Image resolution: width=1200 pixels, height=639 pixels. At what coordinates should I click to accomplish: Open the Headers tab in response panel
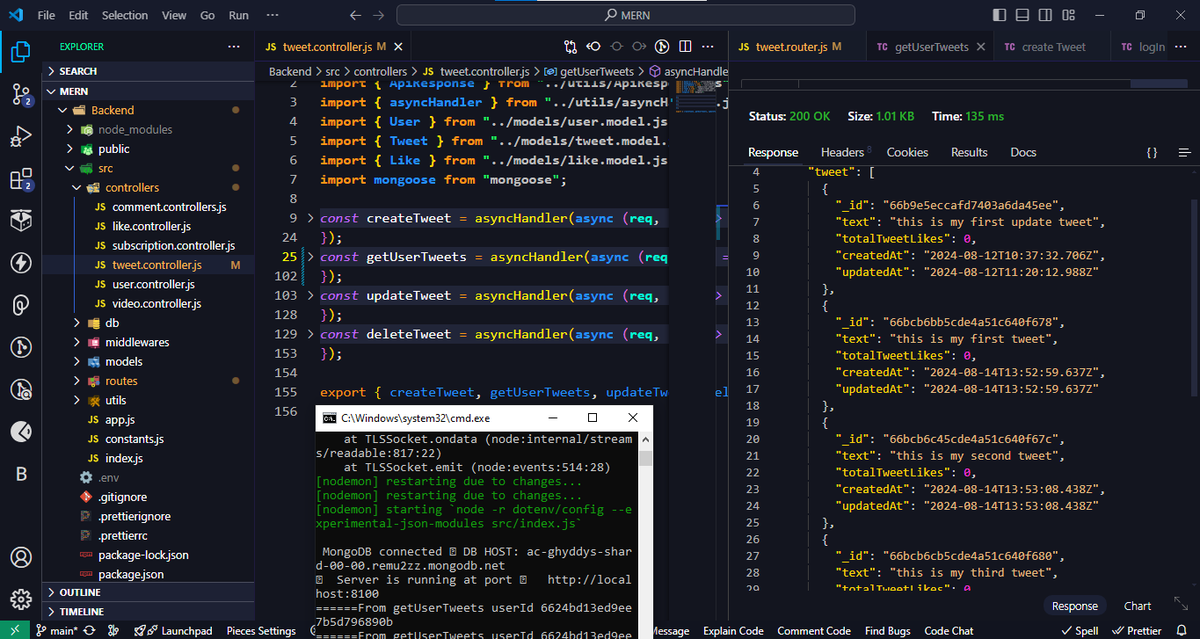[842, 153]
